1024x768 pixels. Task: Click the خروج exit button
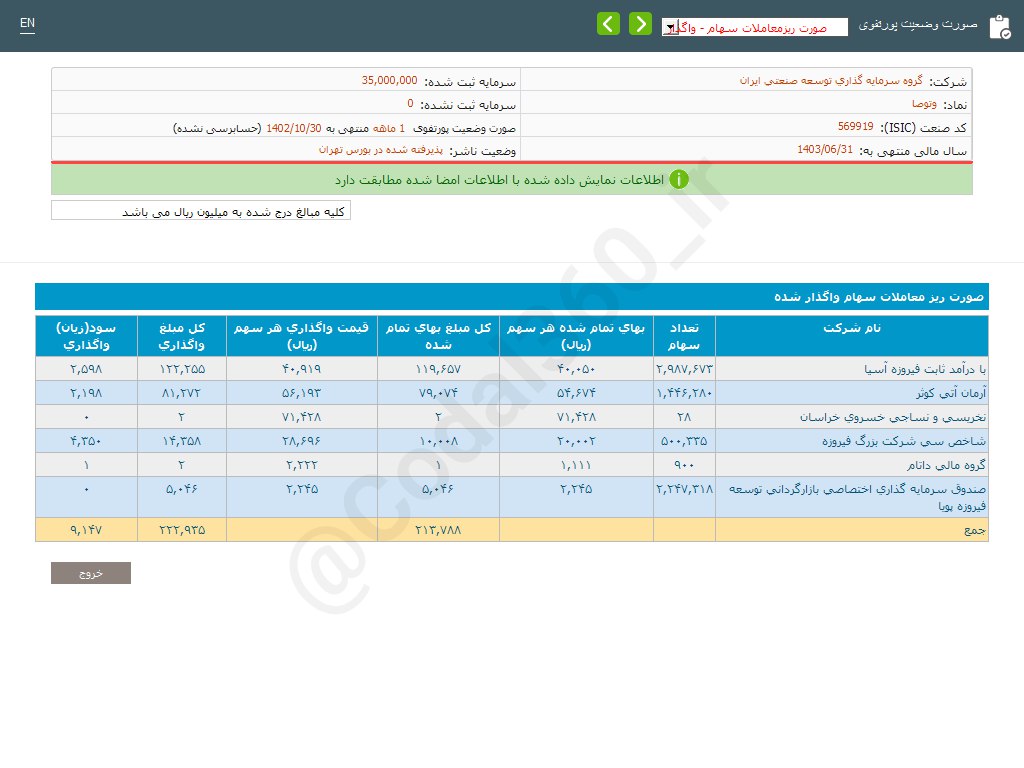(90, 572)
